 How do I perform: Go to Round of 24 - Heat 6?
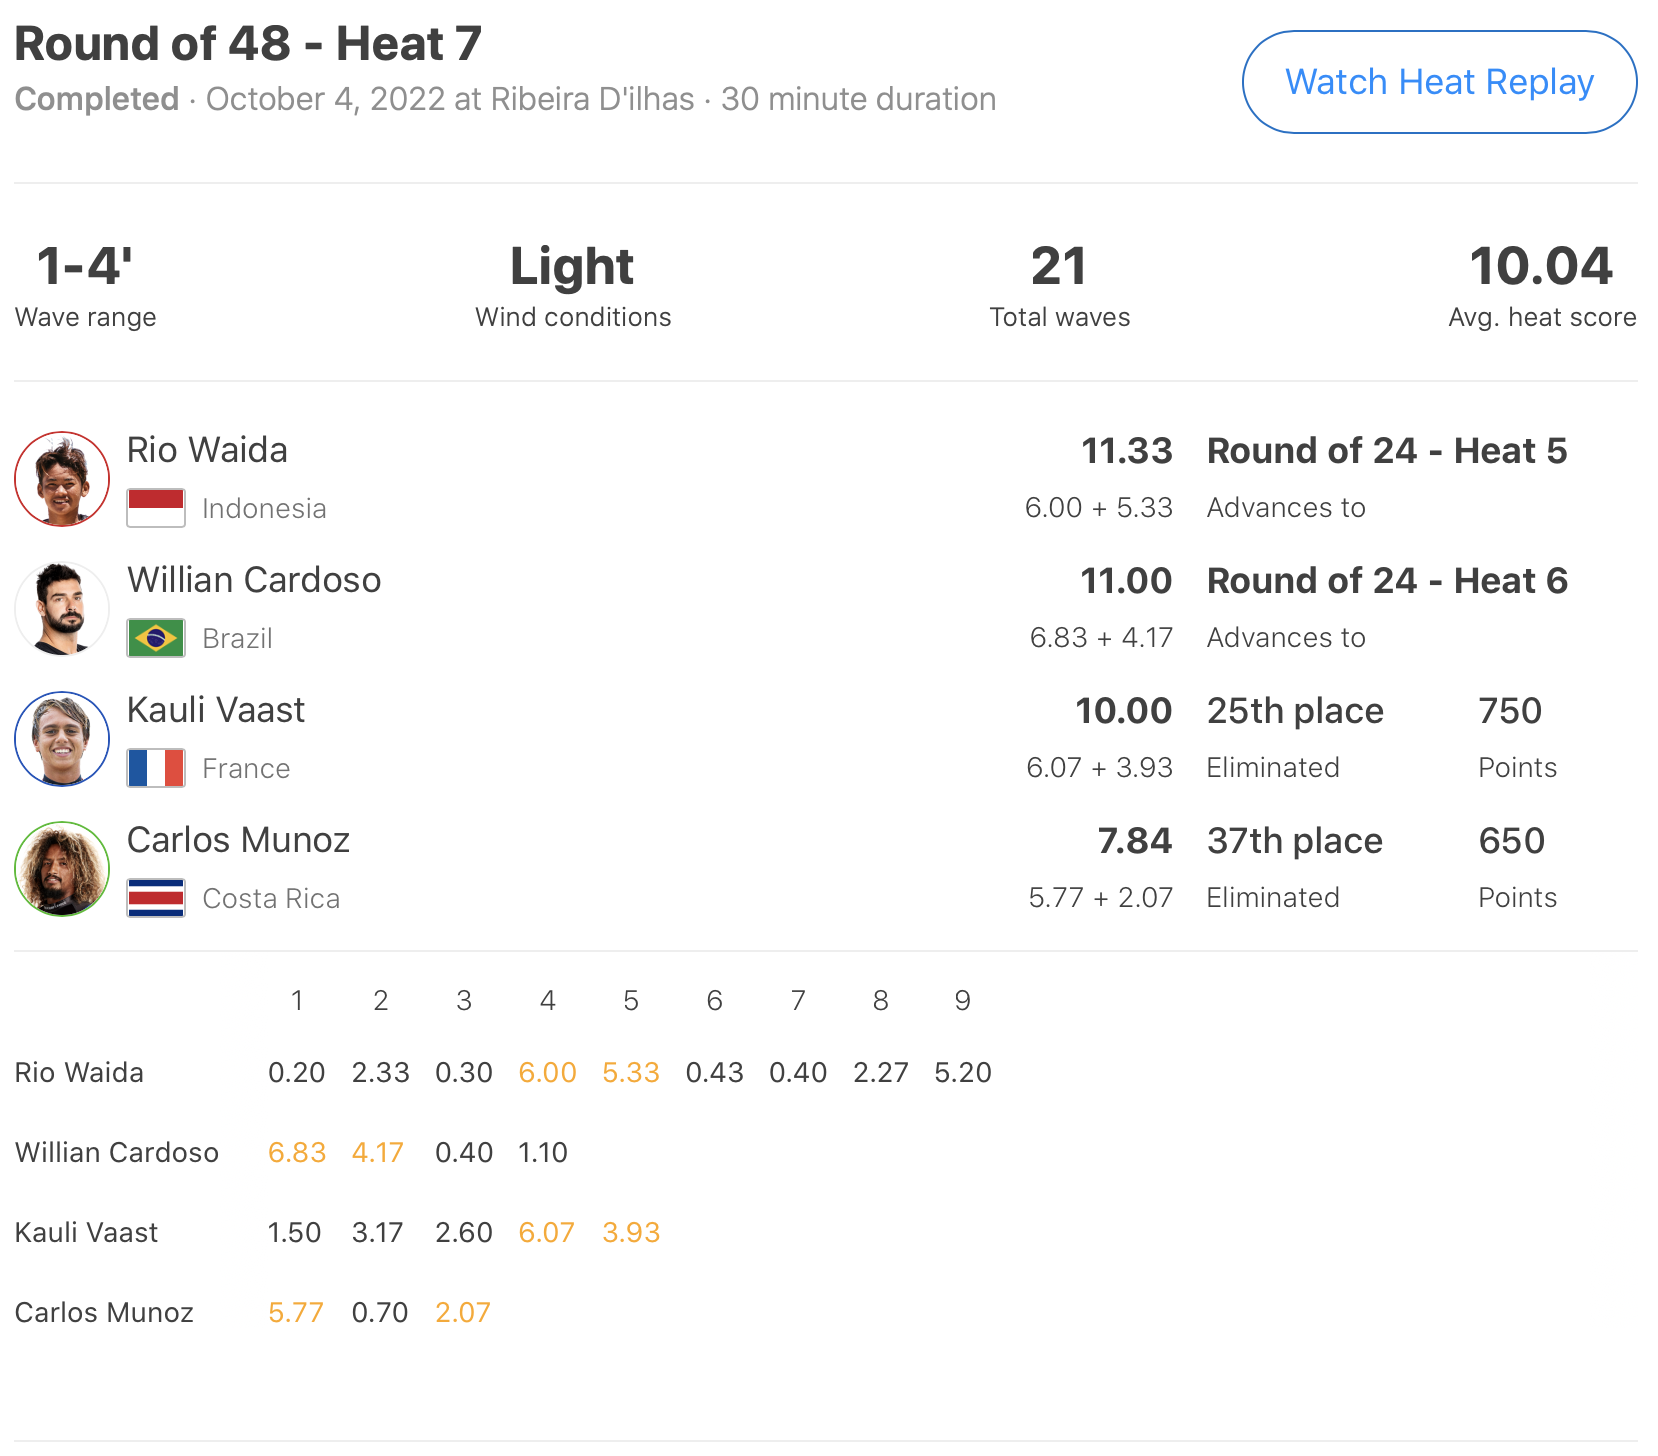click(x=1386, y=581)
